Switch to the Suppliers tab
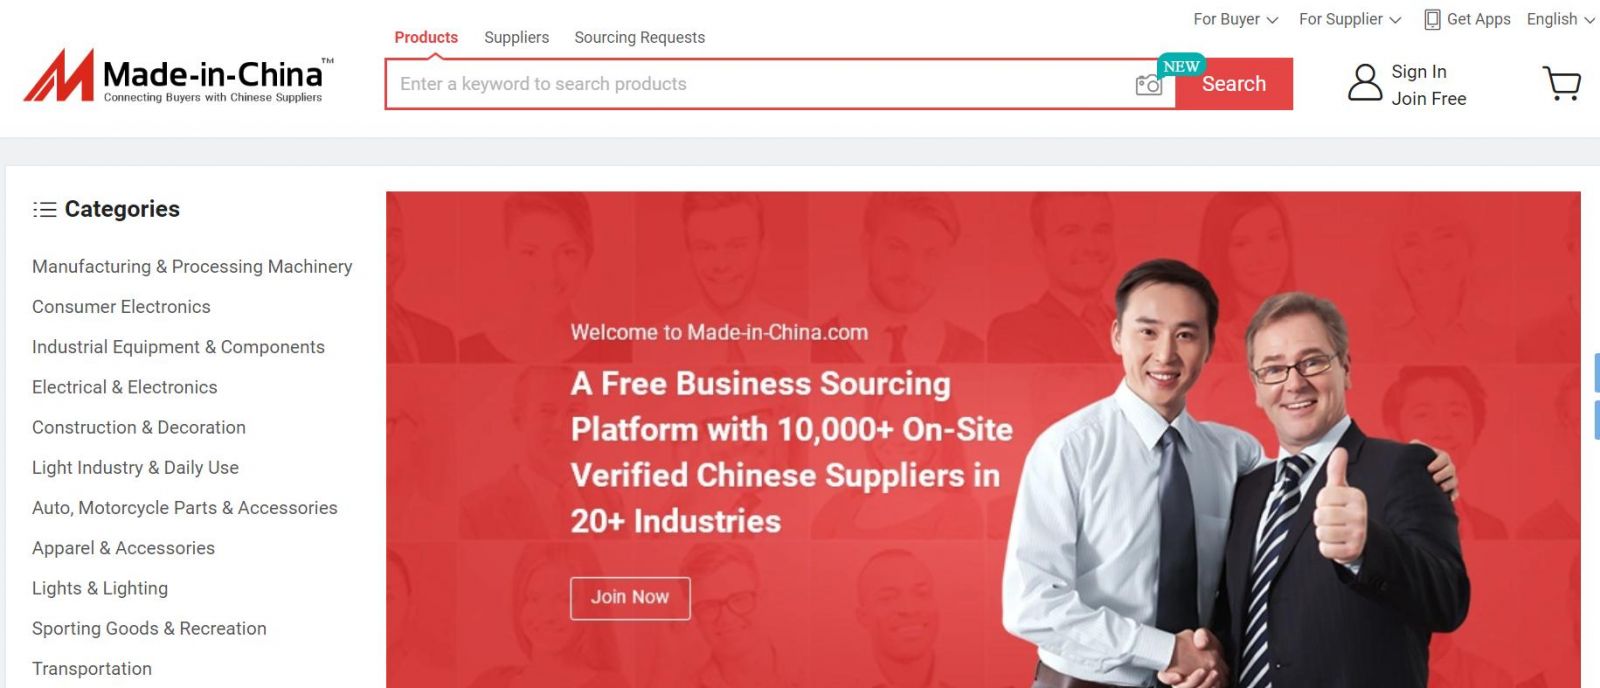The width and height of the screenshot is (1600, 688). [516, 37]
